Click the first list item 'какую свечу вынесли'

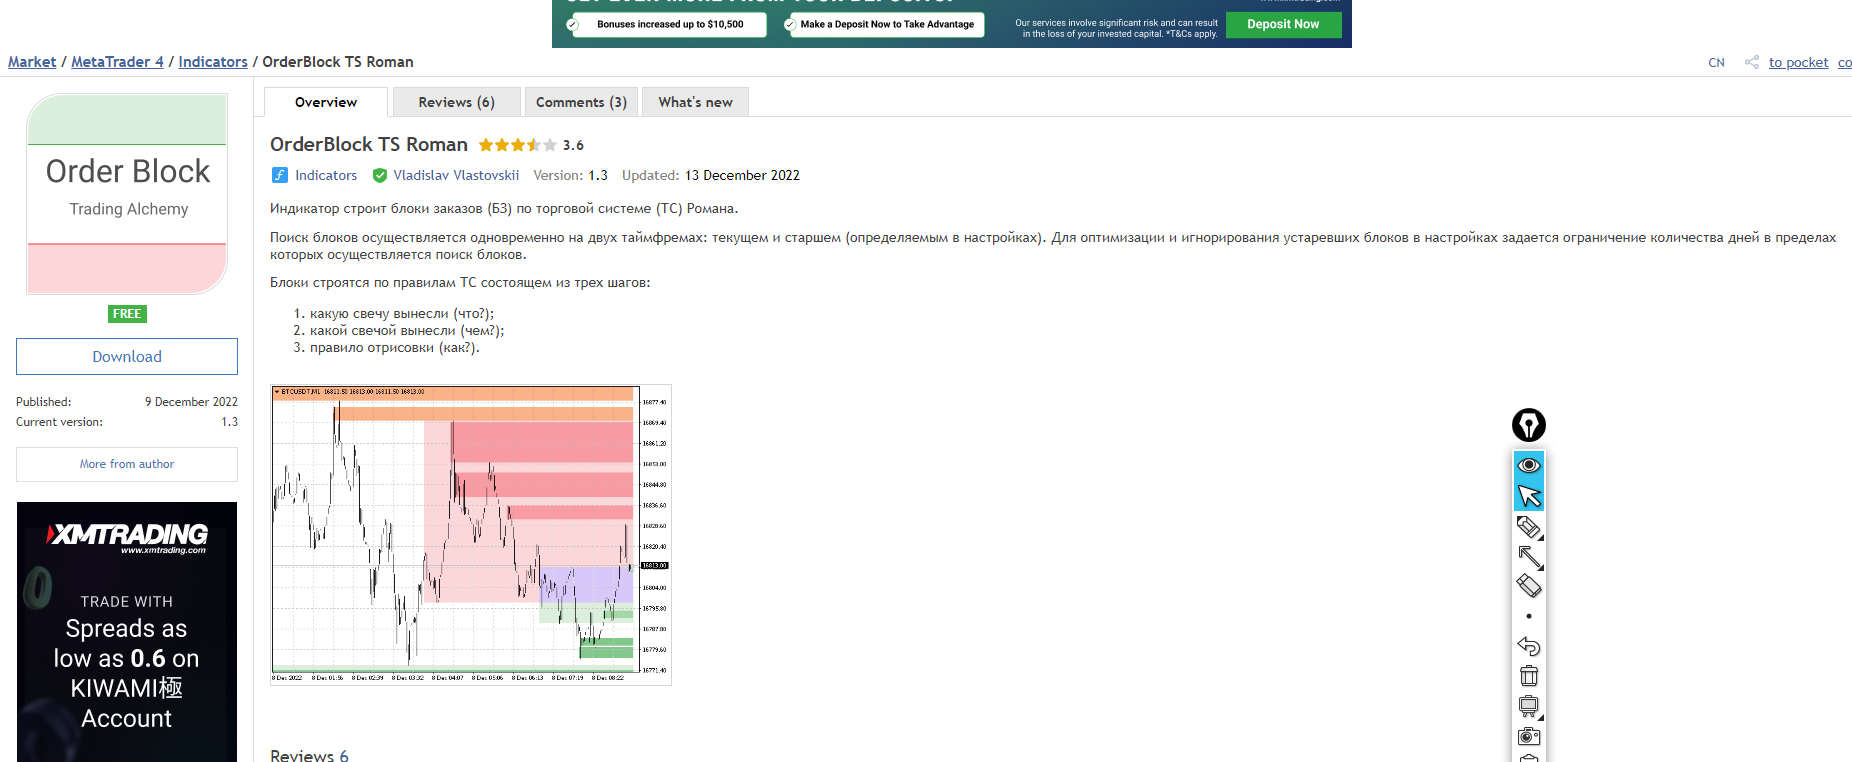pos(402,313)
